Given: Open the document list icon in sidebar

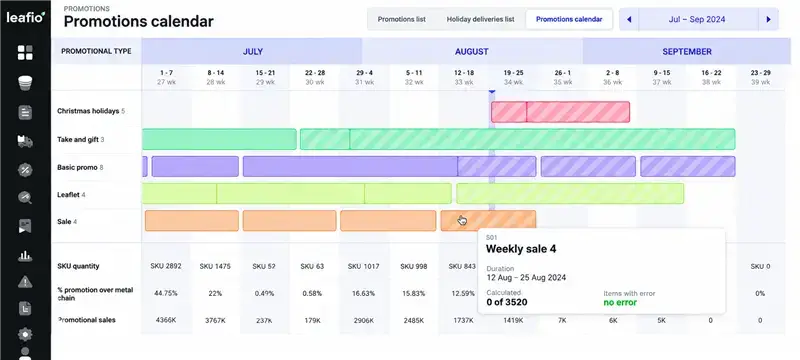Looking at the screenshot, I should pos(25,112).
